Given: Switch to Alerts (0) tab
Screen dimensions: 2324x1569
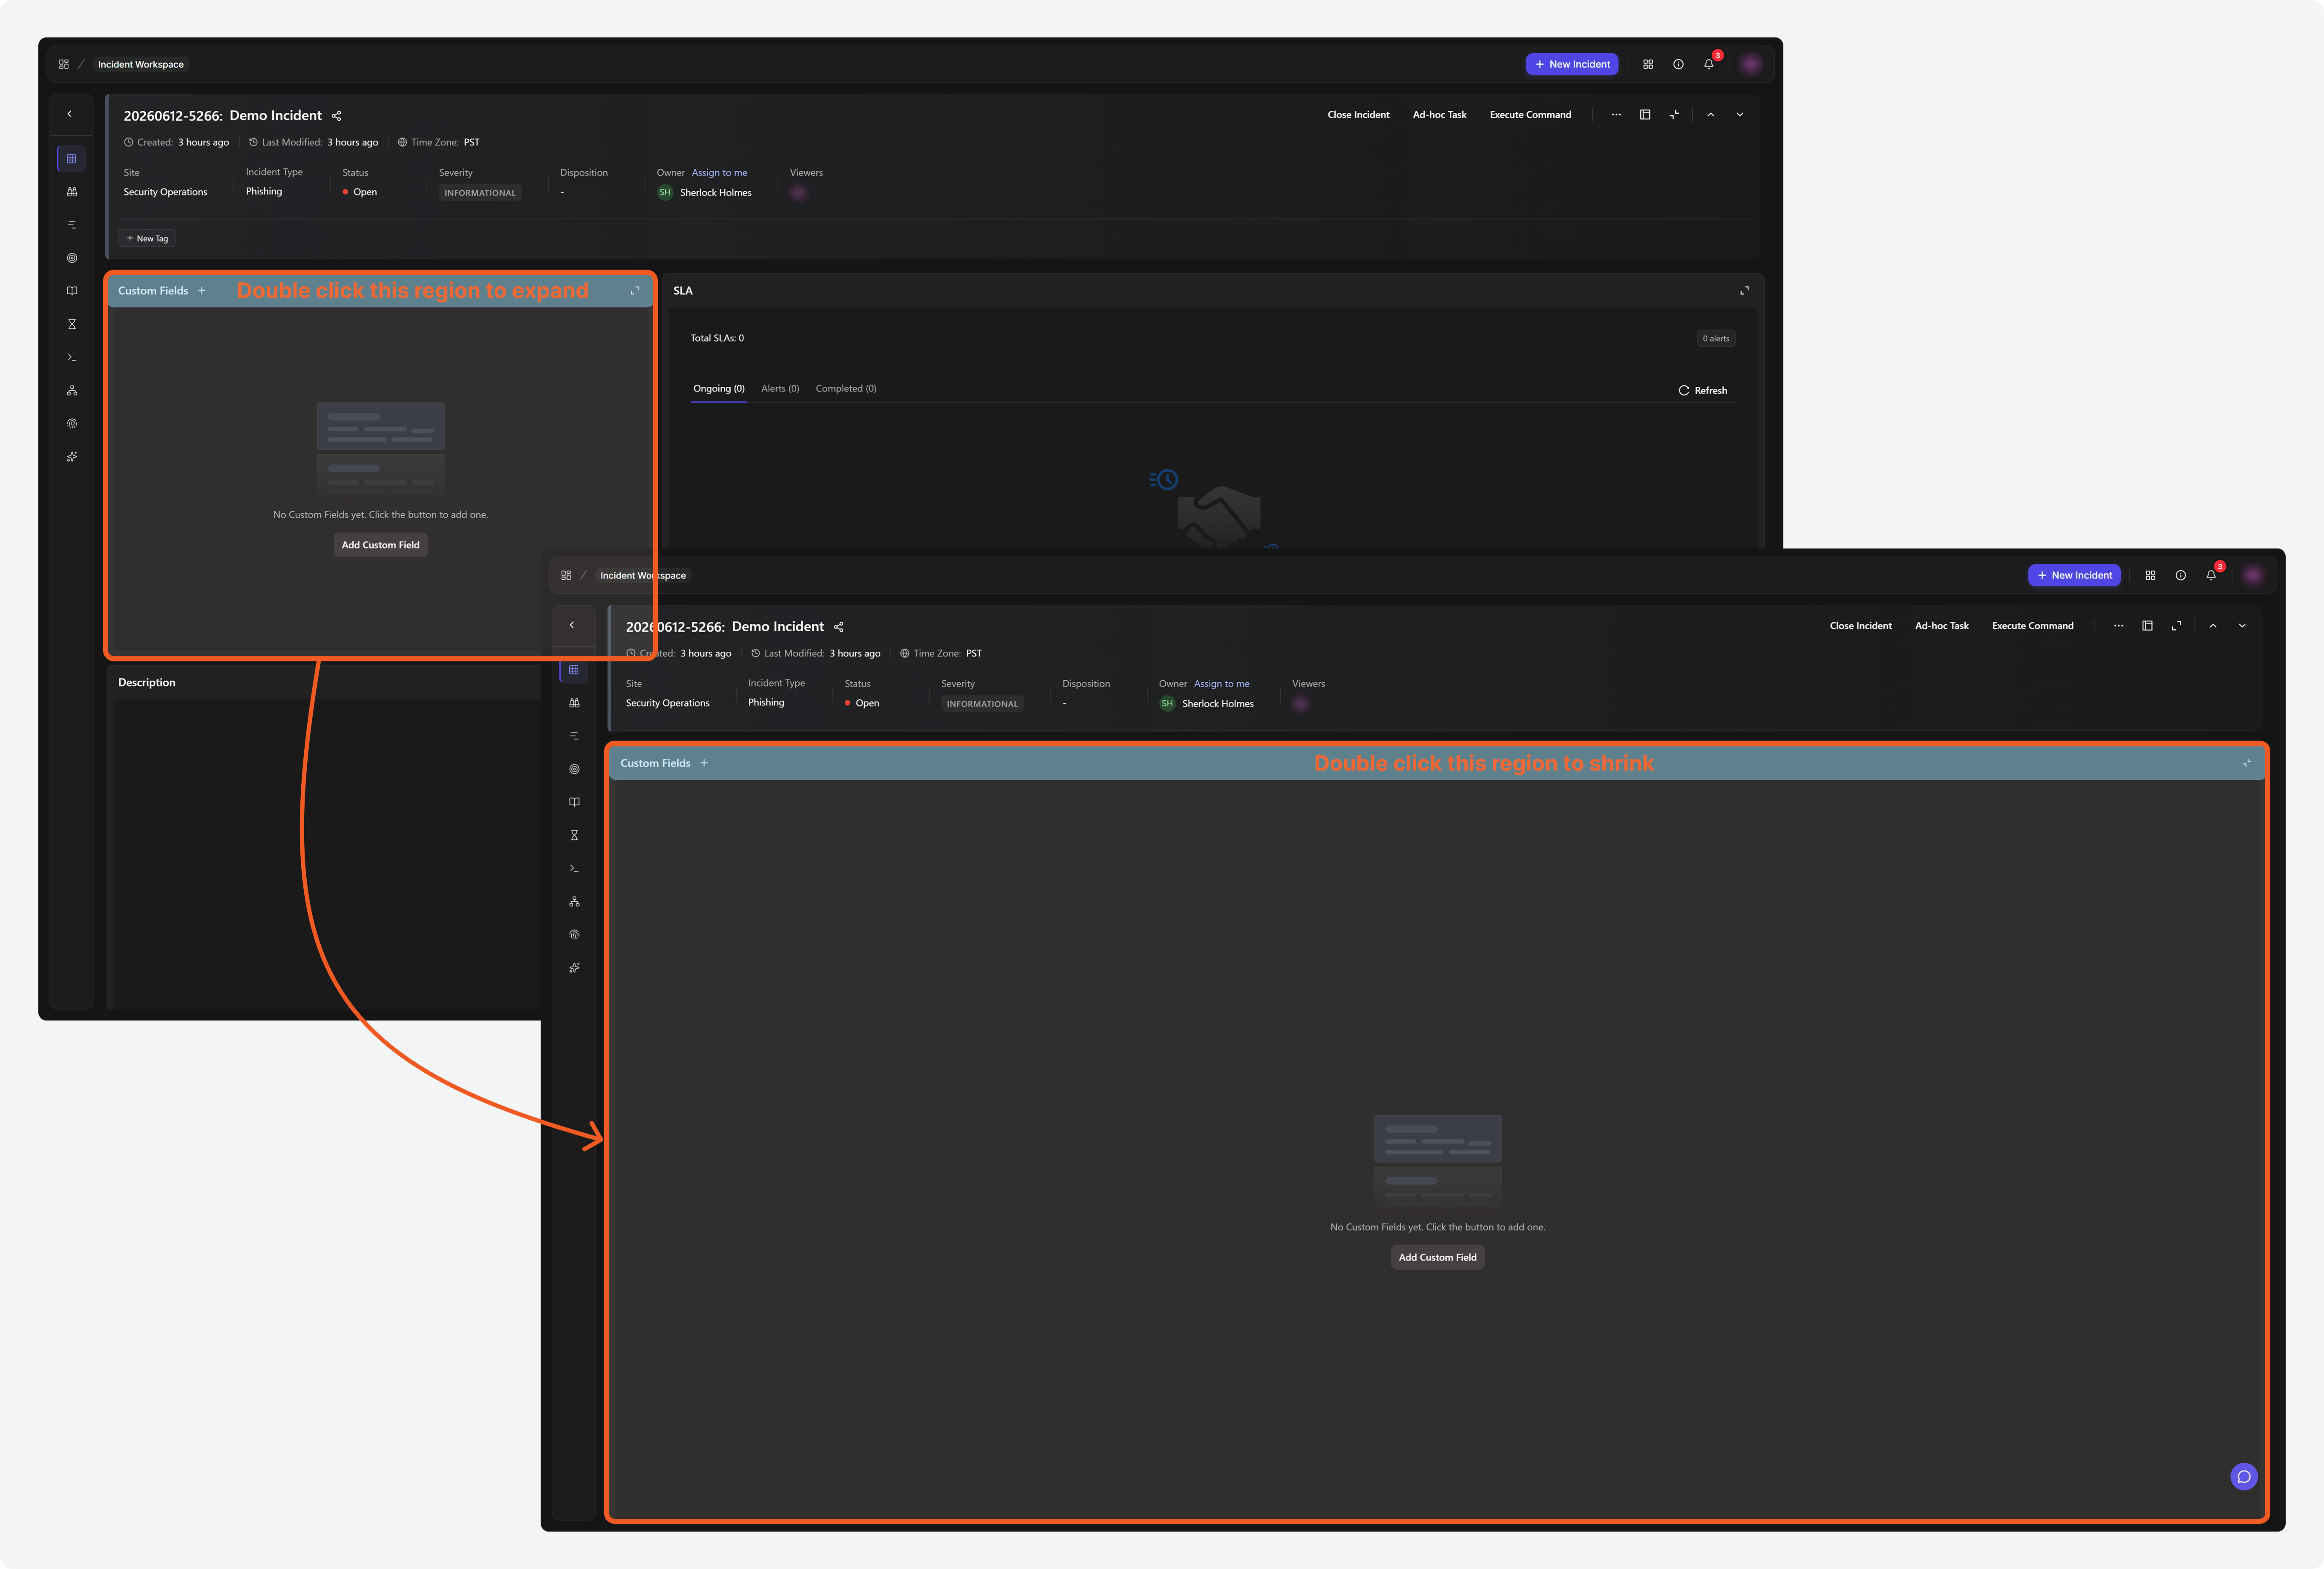Looking at the screenshot, I should [780, 388].
